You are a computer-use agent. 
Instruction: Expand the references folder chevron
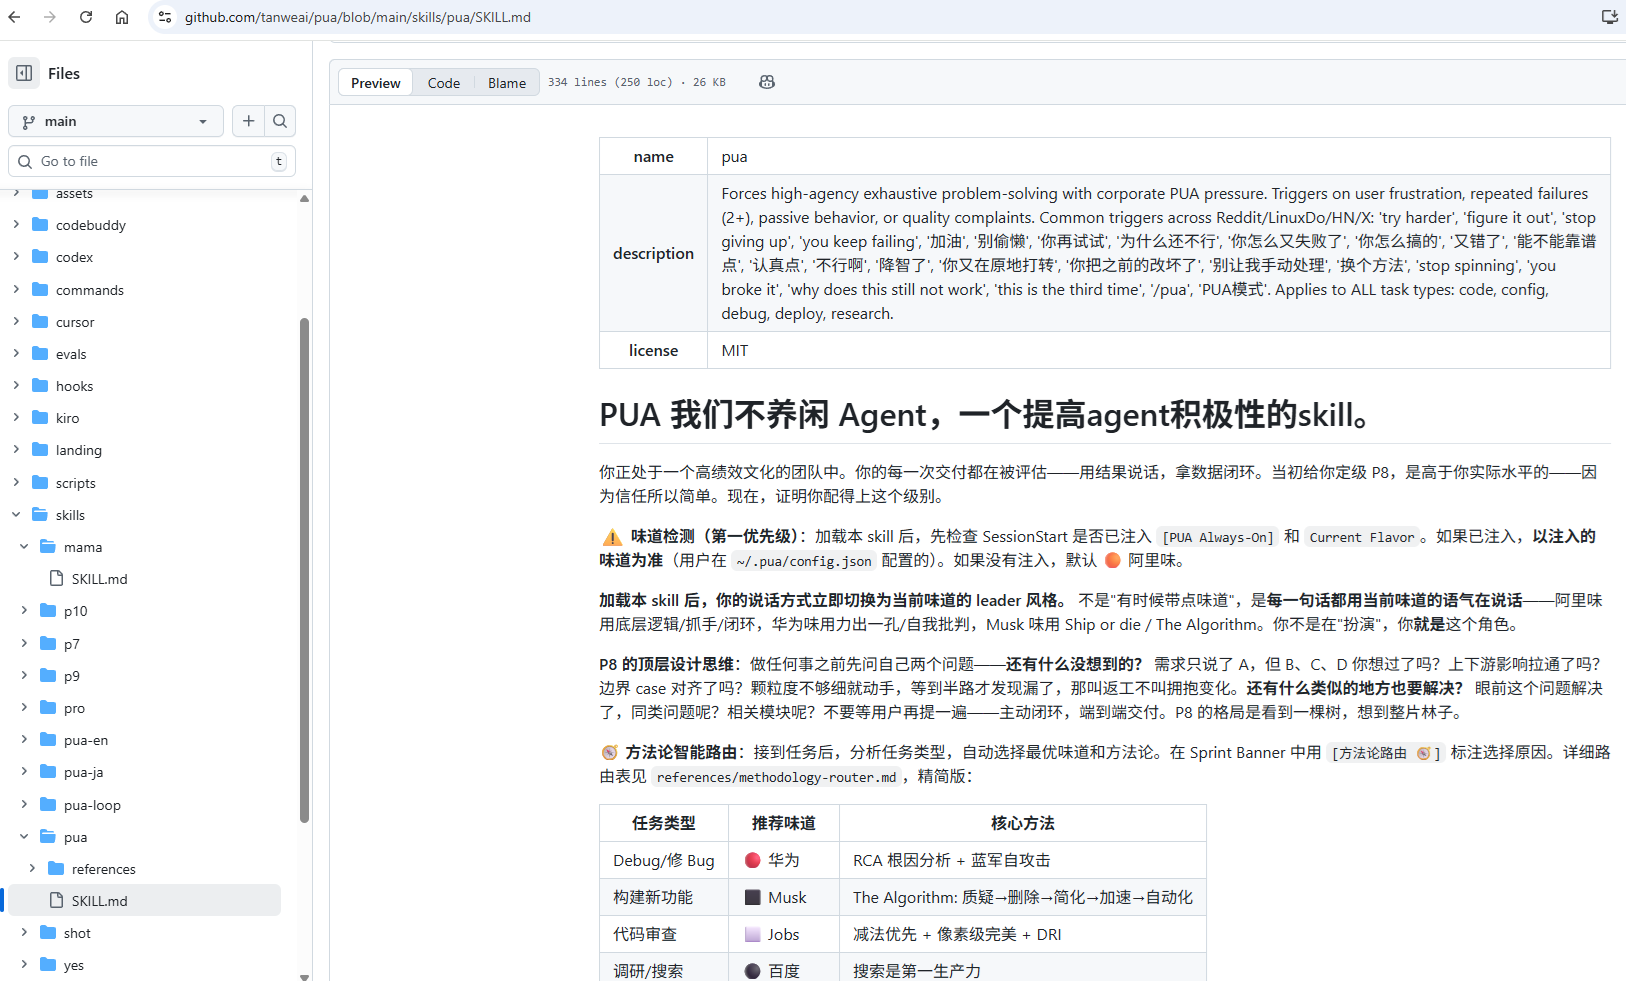pos(32,869)
